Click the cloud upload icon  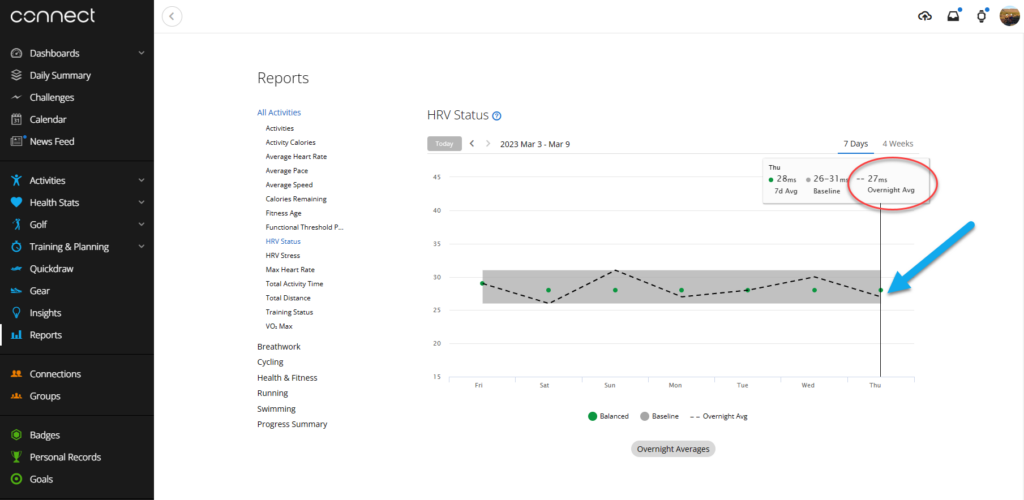tap(925, 16)
